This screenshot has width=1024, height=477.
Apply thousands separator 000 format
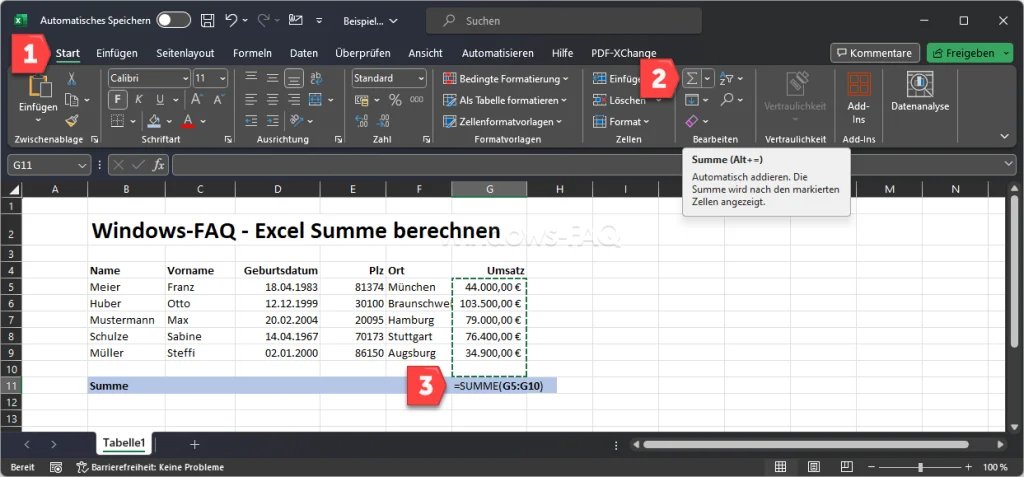click(x=417, y=100)
